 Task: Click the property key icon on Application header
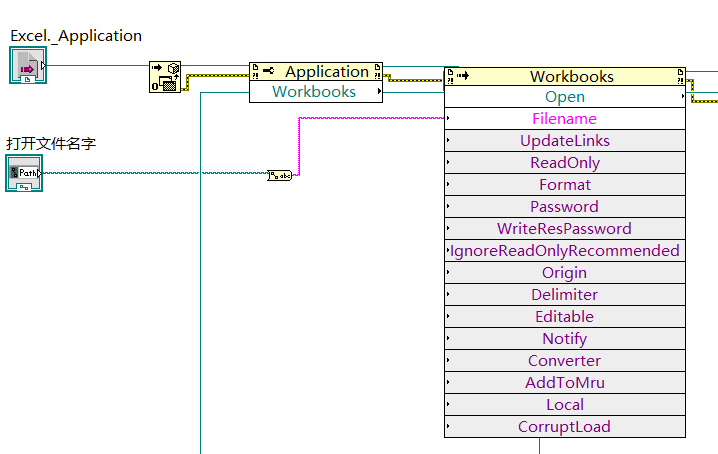[x=268, y=71]
